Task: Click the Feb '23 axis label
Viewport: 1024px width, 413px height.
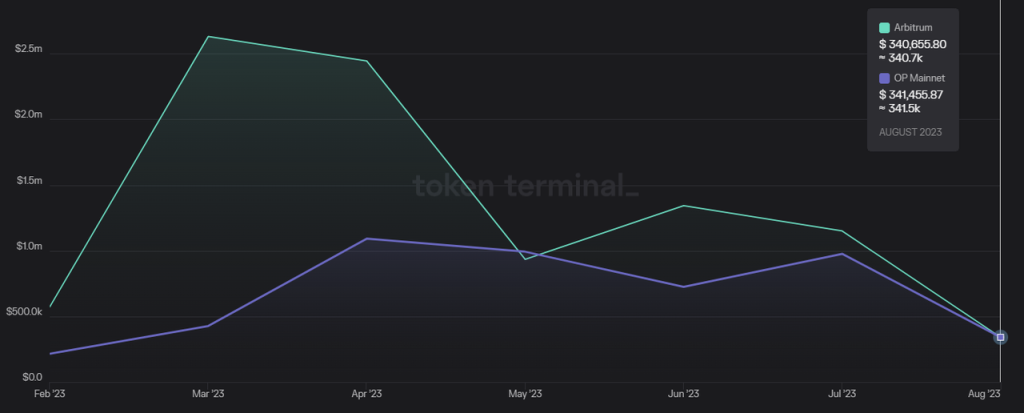Action: [49, 394]
